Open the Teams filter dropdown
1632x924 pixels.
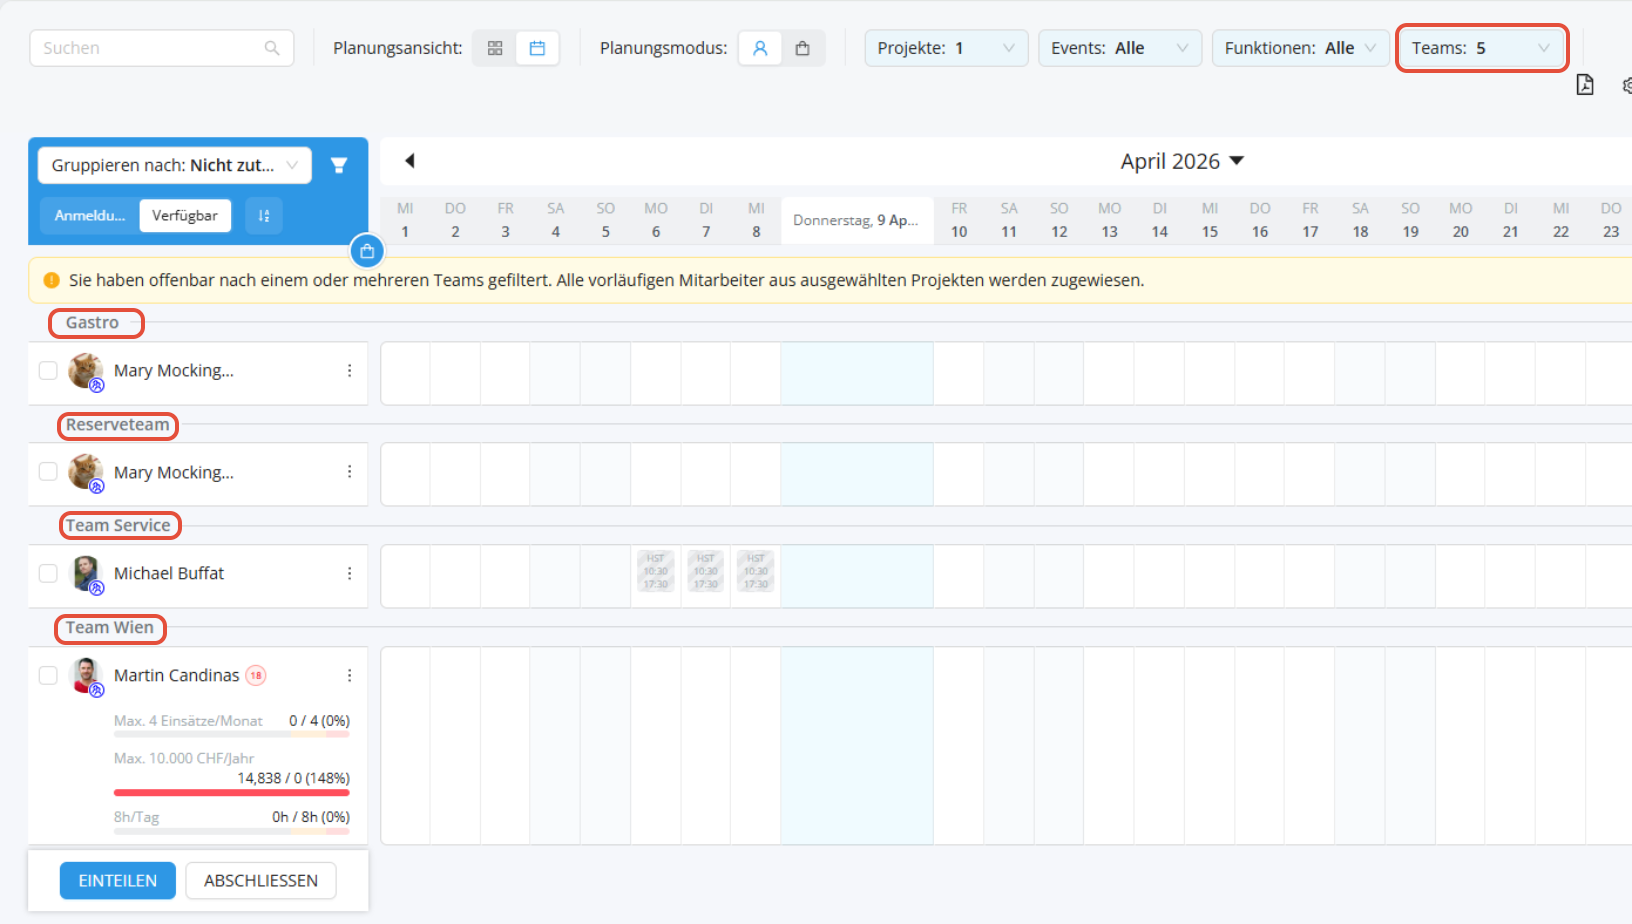[x=1481, y=48]
